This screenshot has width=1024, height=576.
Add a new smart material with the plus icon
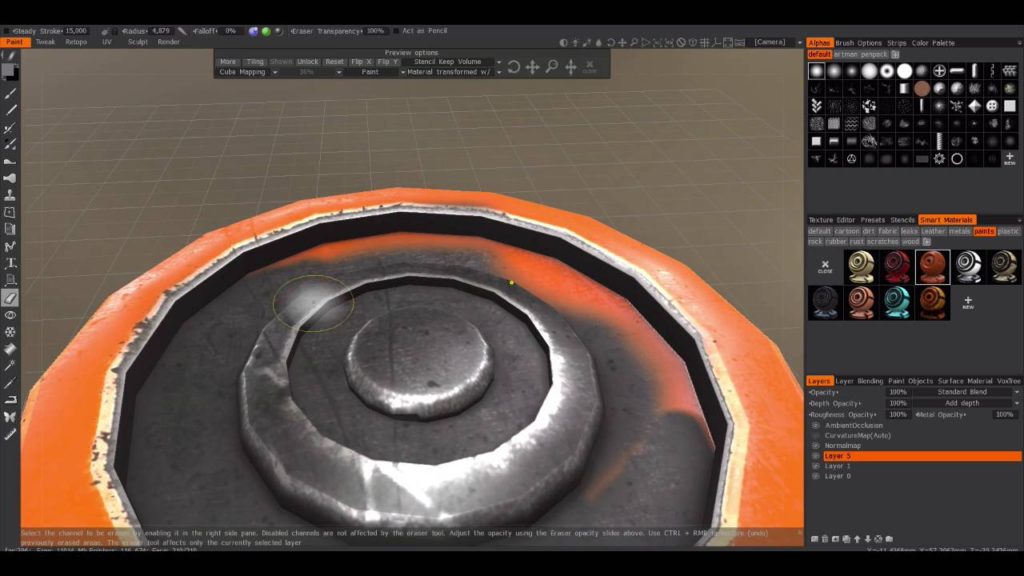tap(967, 300)
